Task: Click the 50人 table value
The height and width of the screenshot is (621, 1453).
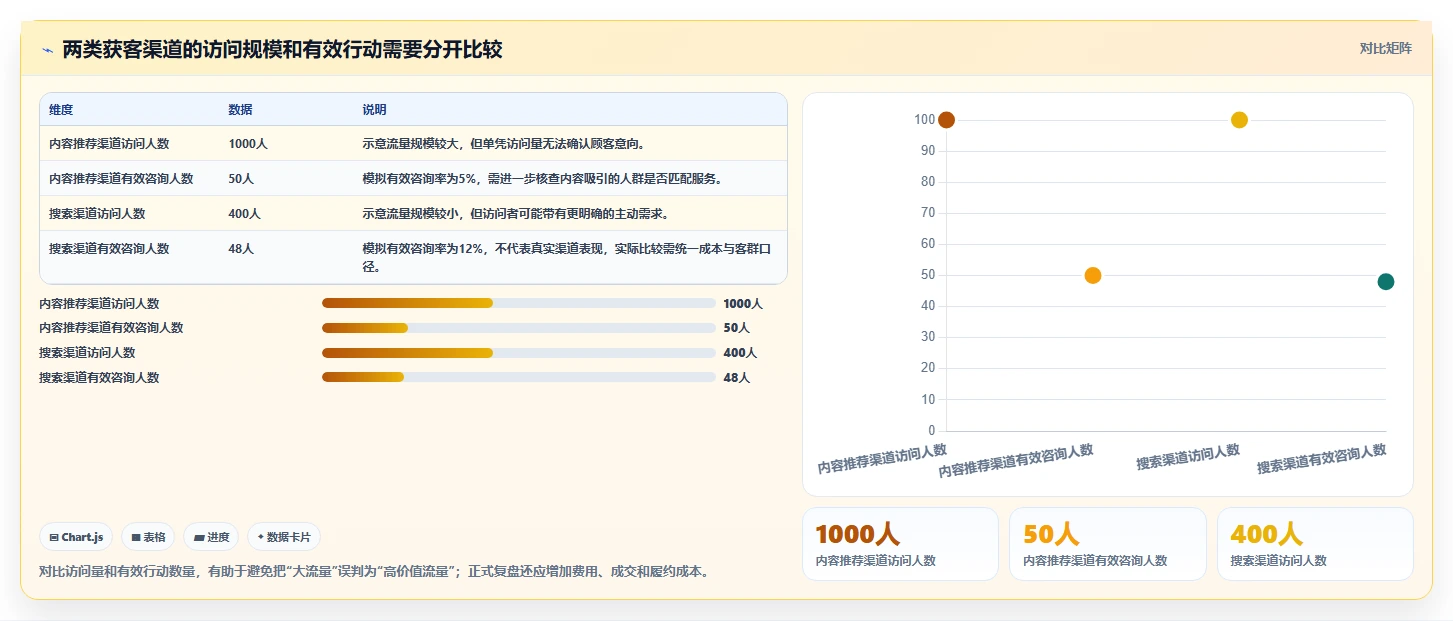Action: coord(241,179)
